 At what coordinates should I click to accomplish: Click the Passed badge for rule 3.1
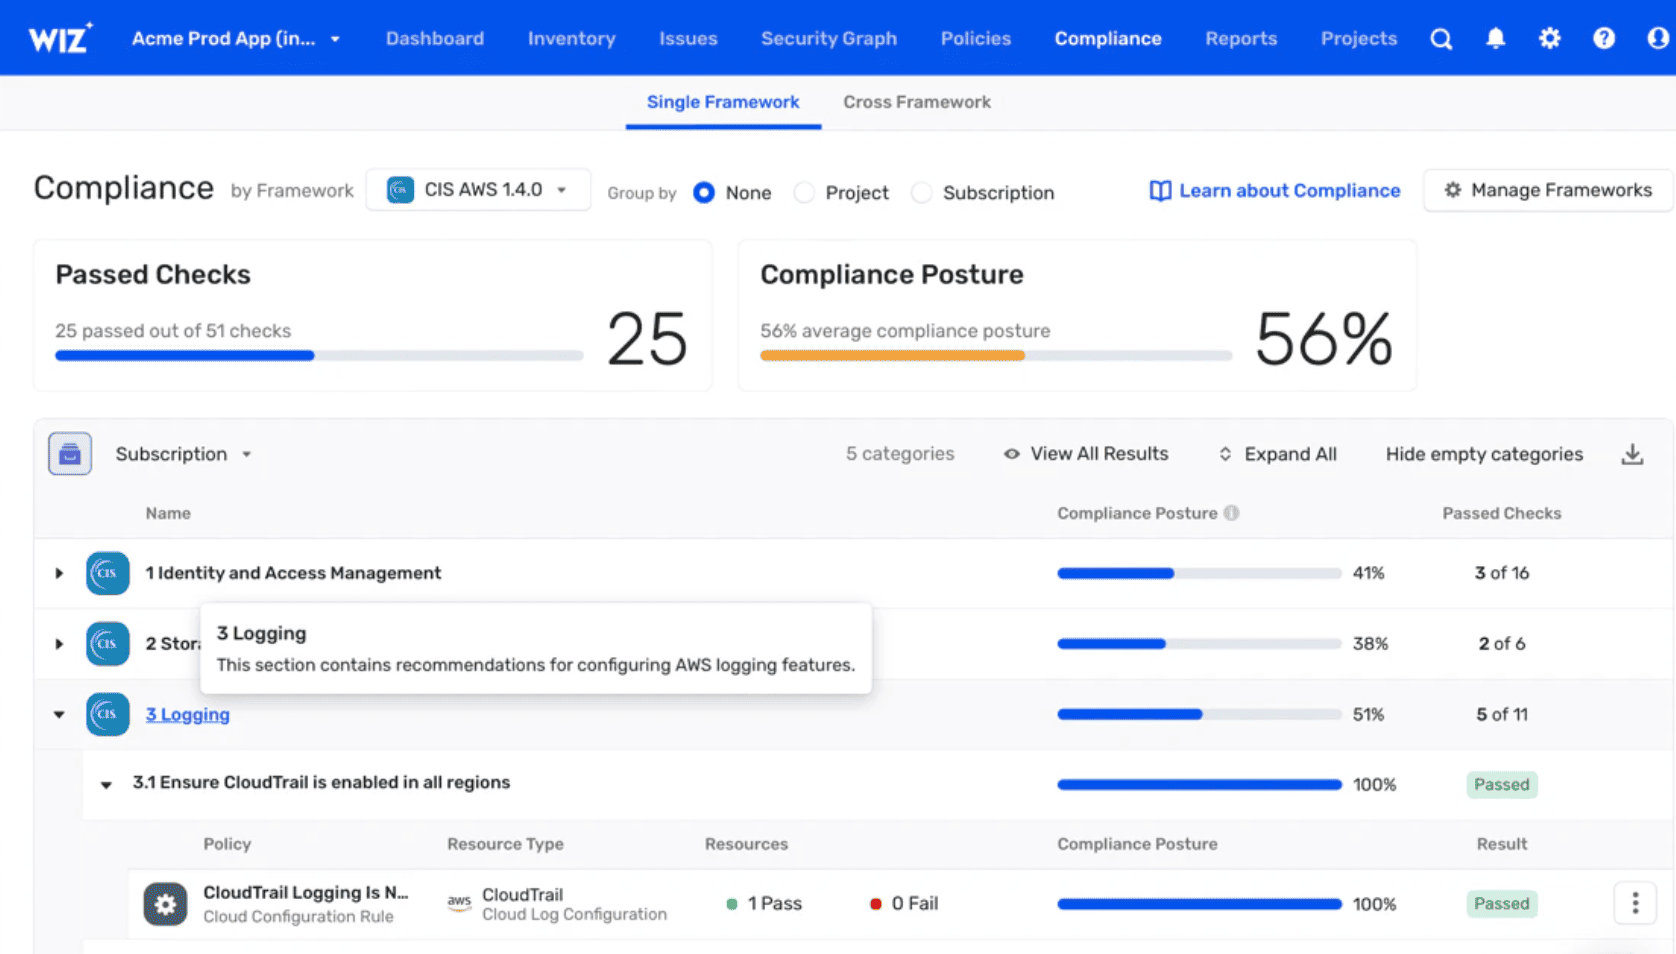click(x=1501, y=785)
